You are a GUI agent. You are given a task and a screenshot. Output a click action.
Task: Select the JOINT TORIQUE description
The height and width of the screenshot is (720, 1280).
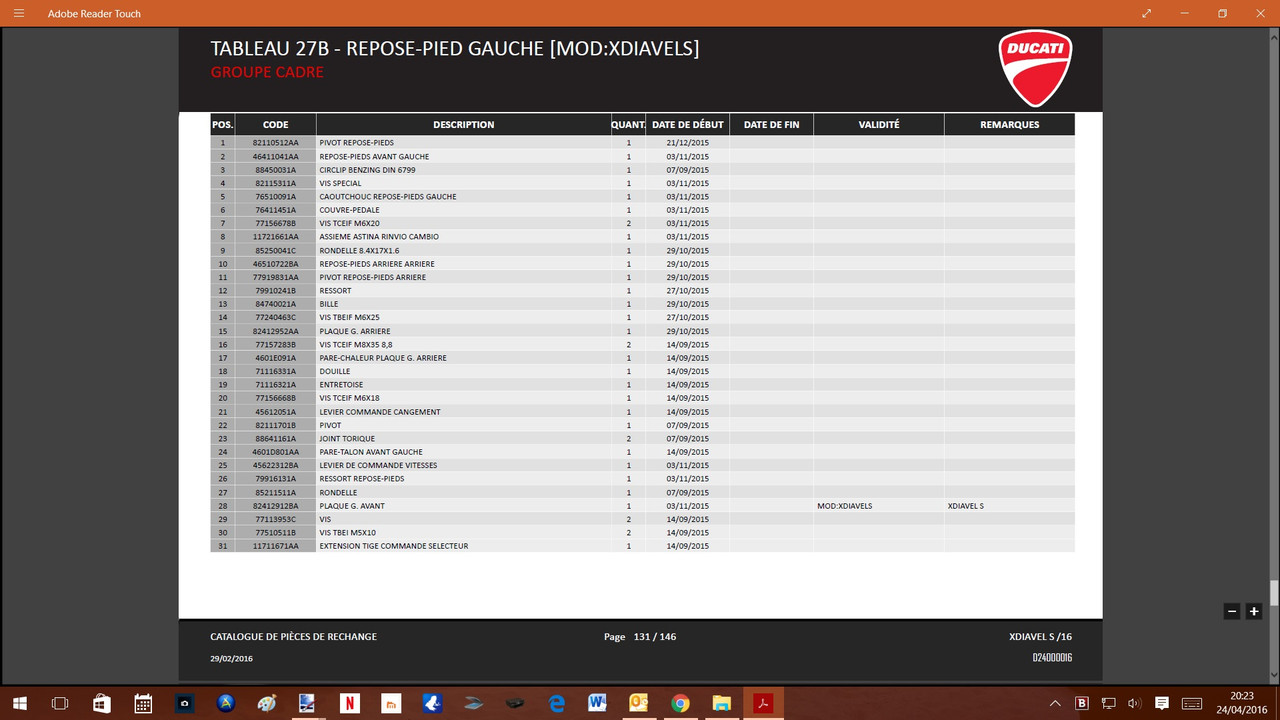(x=347, y=439)
